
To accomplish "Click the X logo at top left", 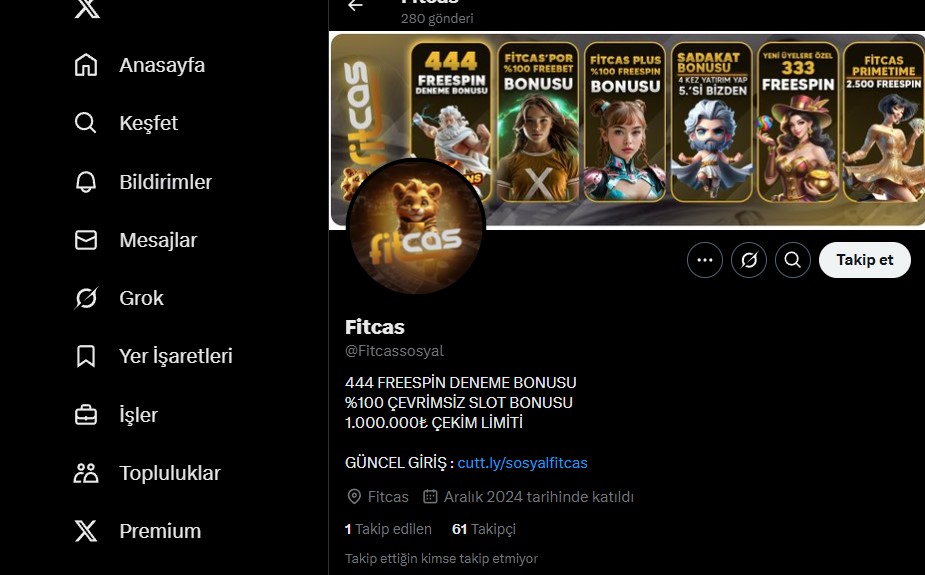I will point(87,8).
